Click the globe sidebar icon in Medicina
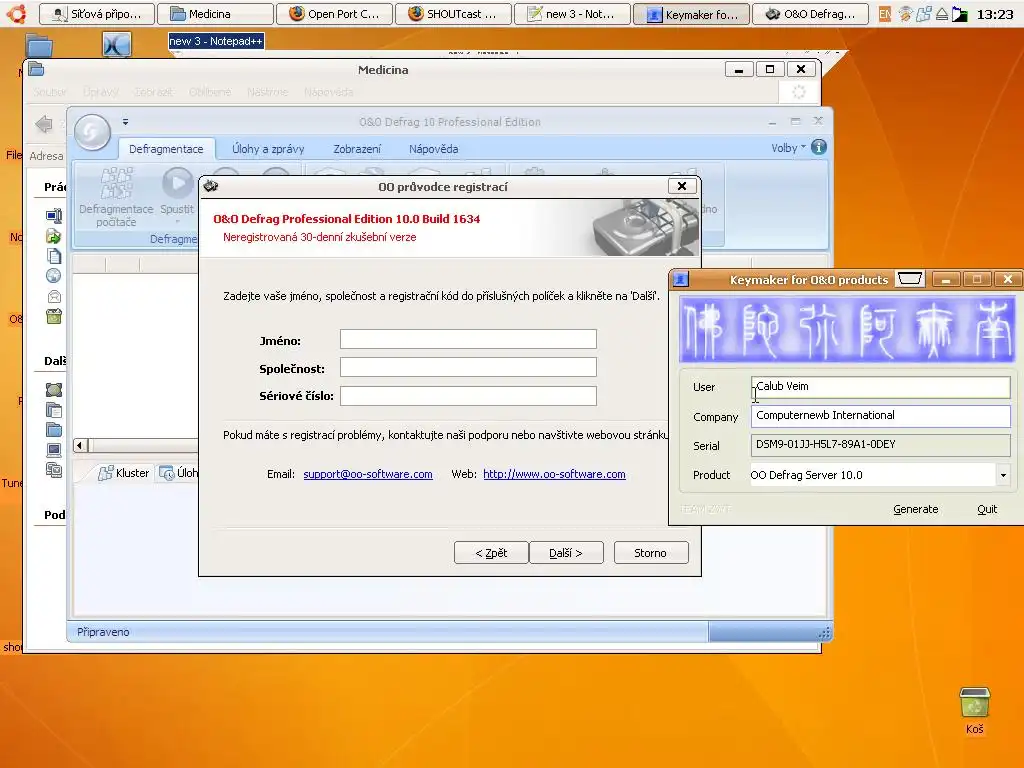This screenshot has width=1024, height=768. click(54, 276)
